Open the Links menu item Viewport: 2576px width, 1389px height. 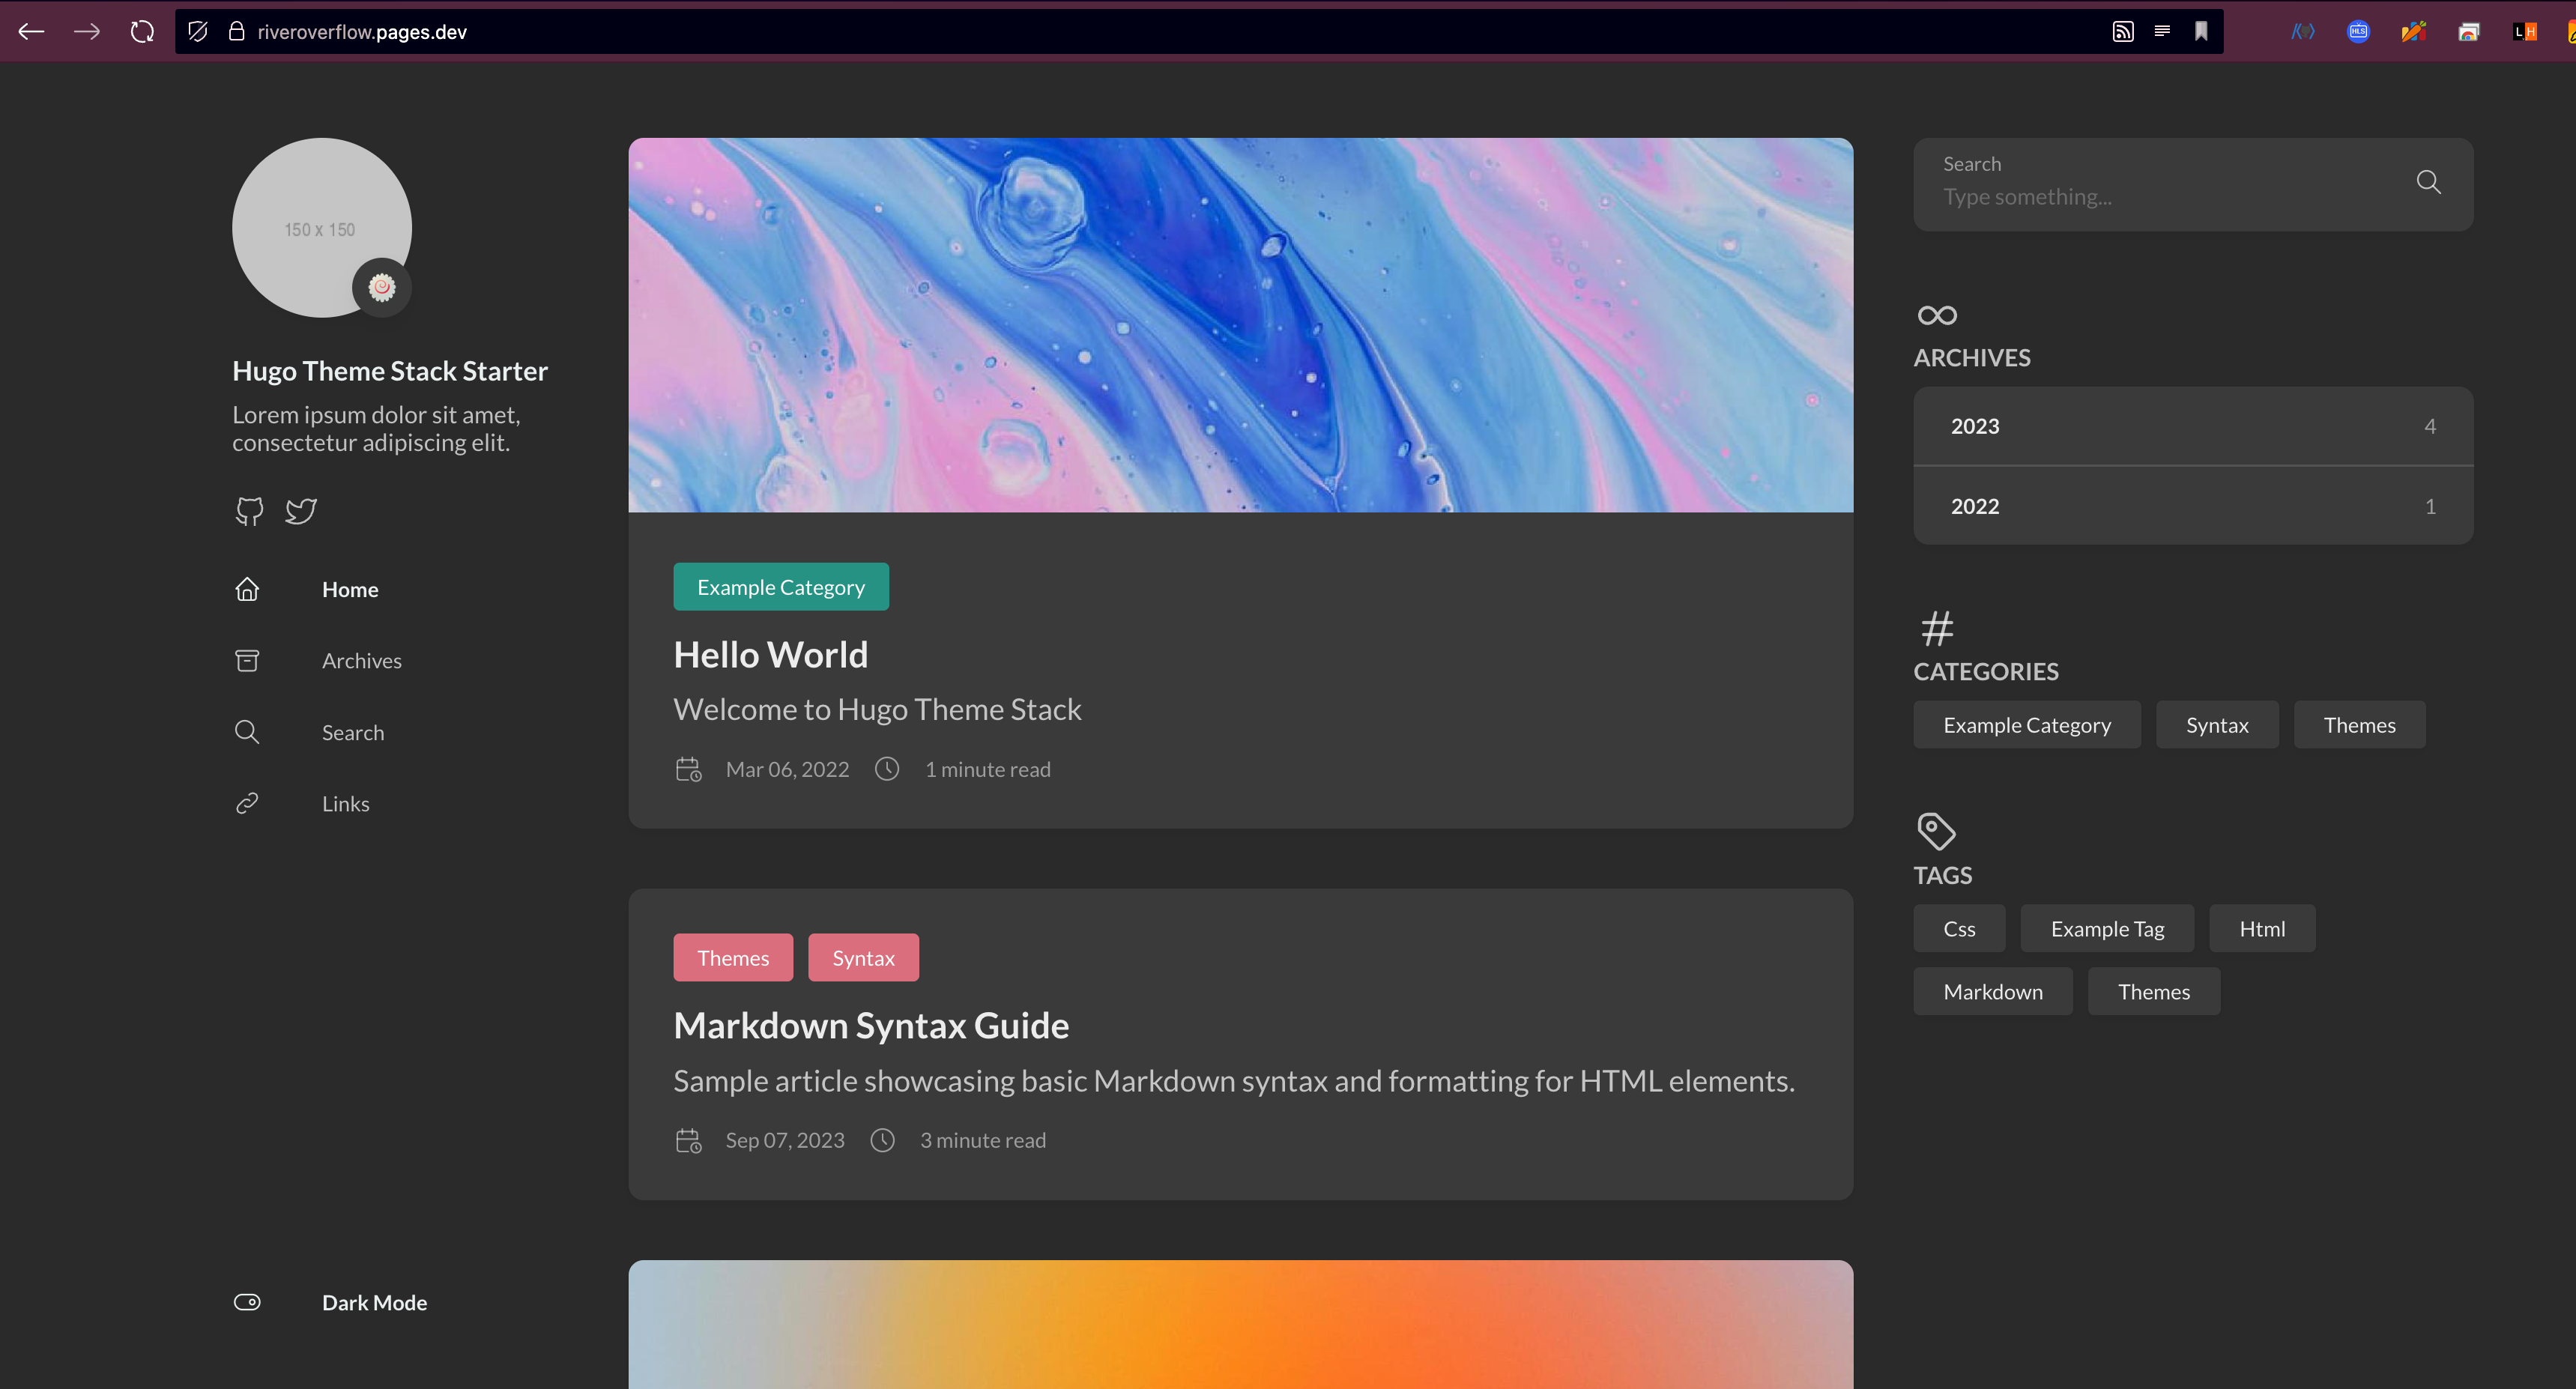point(345,804)
